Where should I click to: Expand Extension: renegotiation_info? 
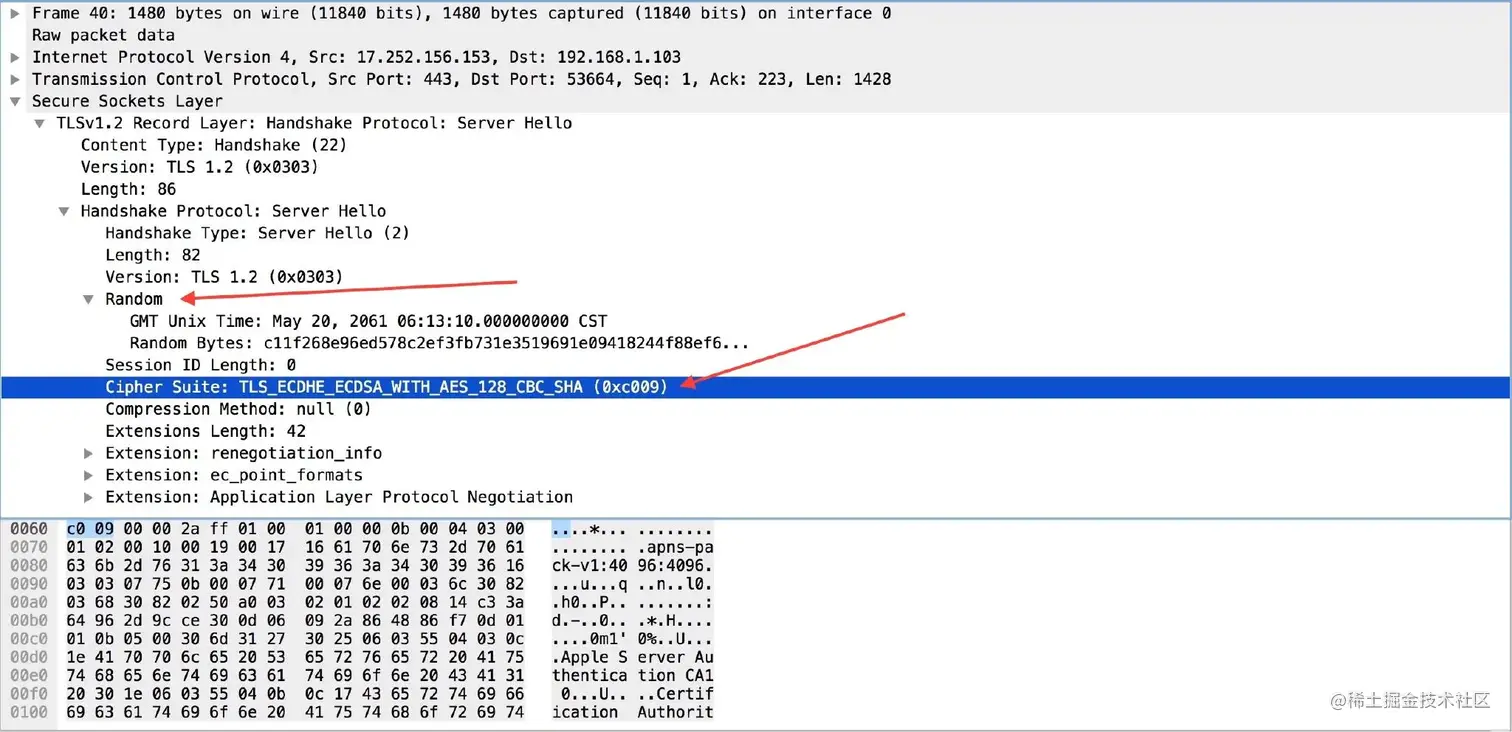[89, 453]
